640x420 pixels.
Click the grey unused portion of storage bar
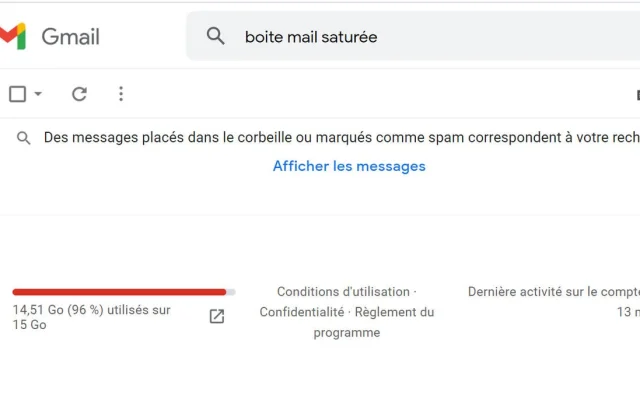pyautogui.click(x=231, y=292)
